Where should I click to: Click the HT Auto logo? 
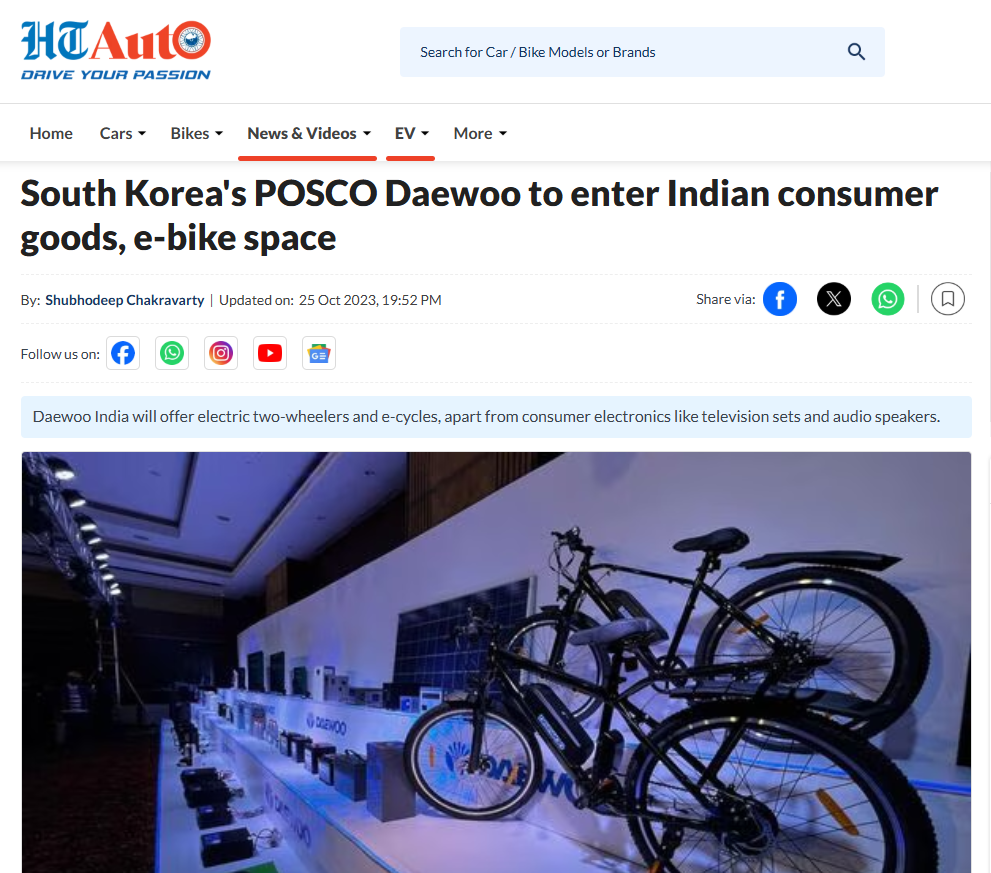tap(116, 50)
